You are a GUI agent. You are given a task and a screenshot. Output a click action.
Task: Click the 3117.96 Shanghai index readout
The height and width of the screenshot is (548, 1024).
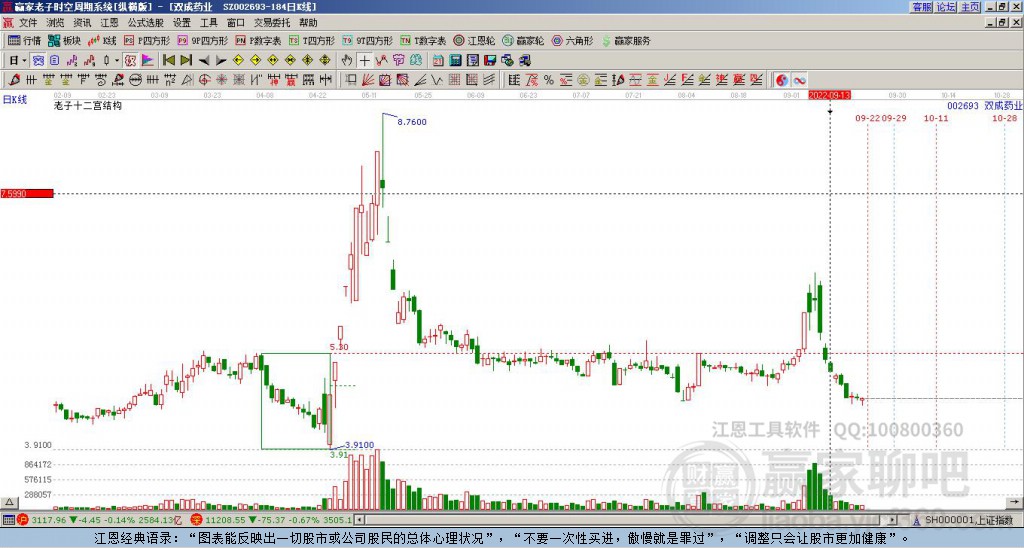click(49, 520)
